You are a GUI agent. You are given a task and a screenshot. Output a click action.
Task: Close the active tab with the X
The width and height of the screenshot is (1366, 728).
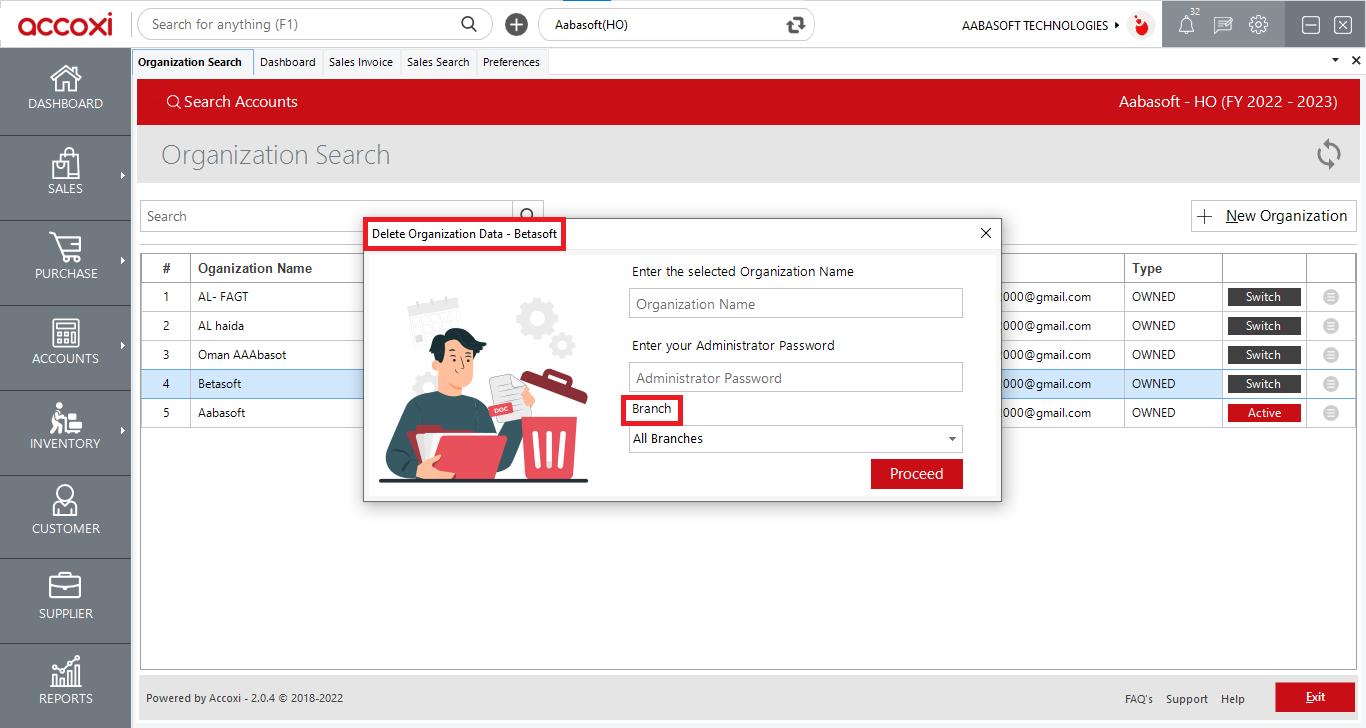1356,61
